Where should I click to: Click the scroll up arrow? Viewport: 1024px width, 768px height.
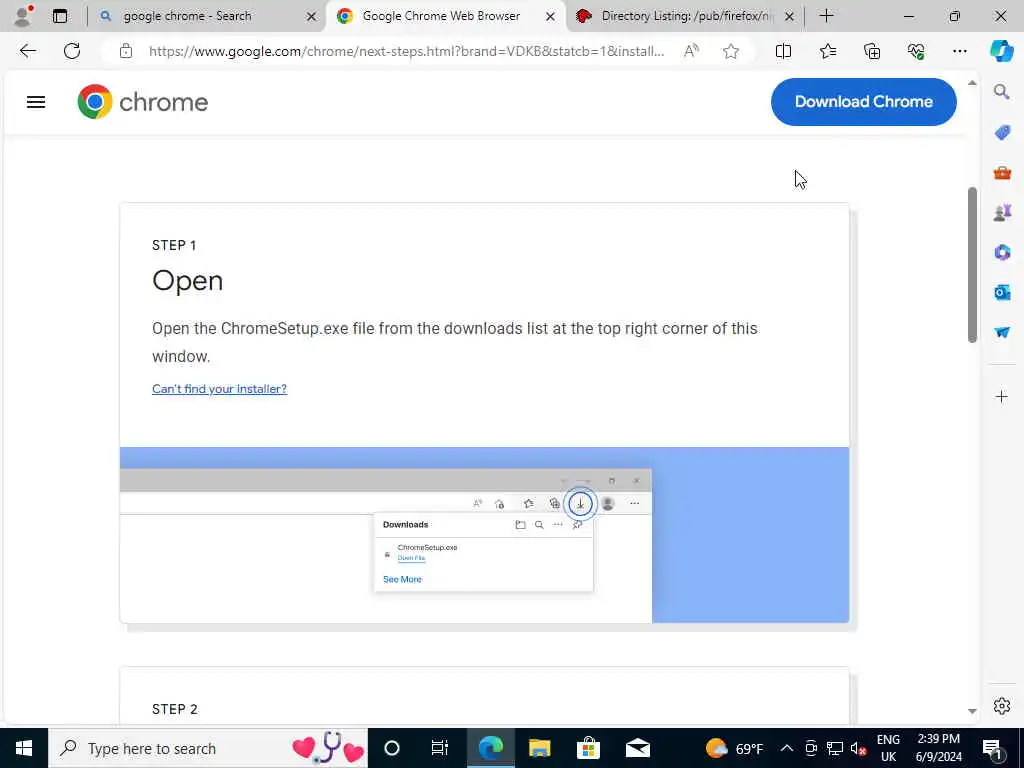972,83
